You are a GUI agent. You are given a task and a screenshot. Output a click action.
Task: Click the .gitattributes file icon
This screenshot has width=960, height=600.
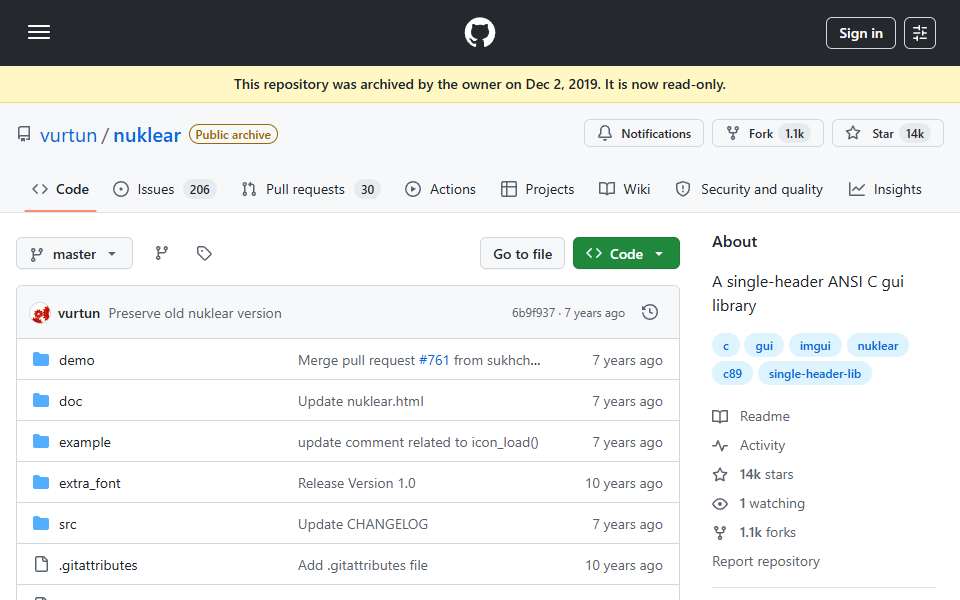click(x=41, y=564)
